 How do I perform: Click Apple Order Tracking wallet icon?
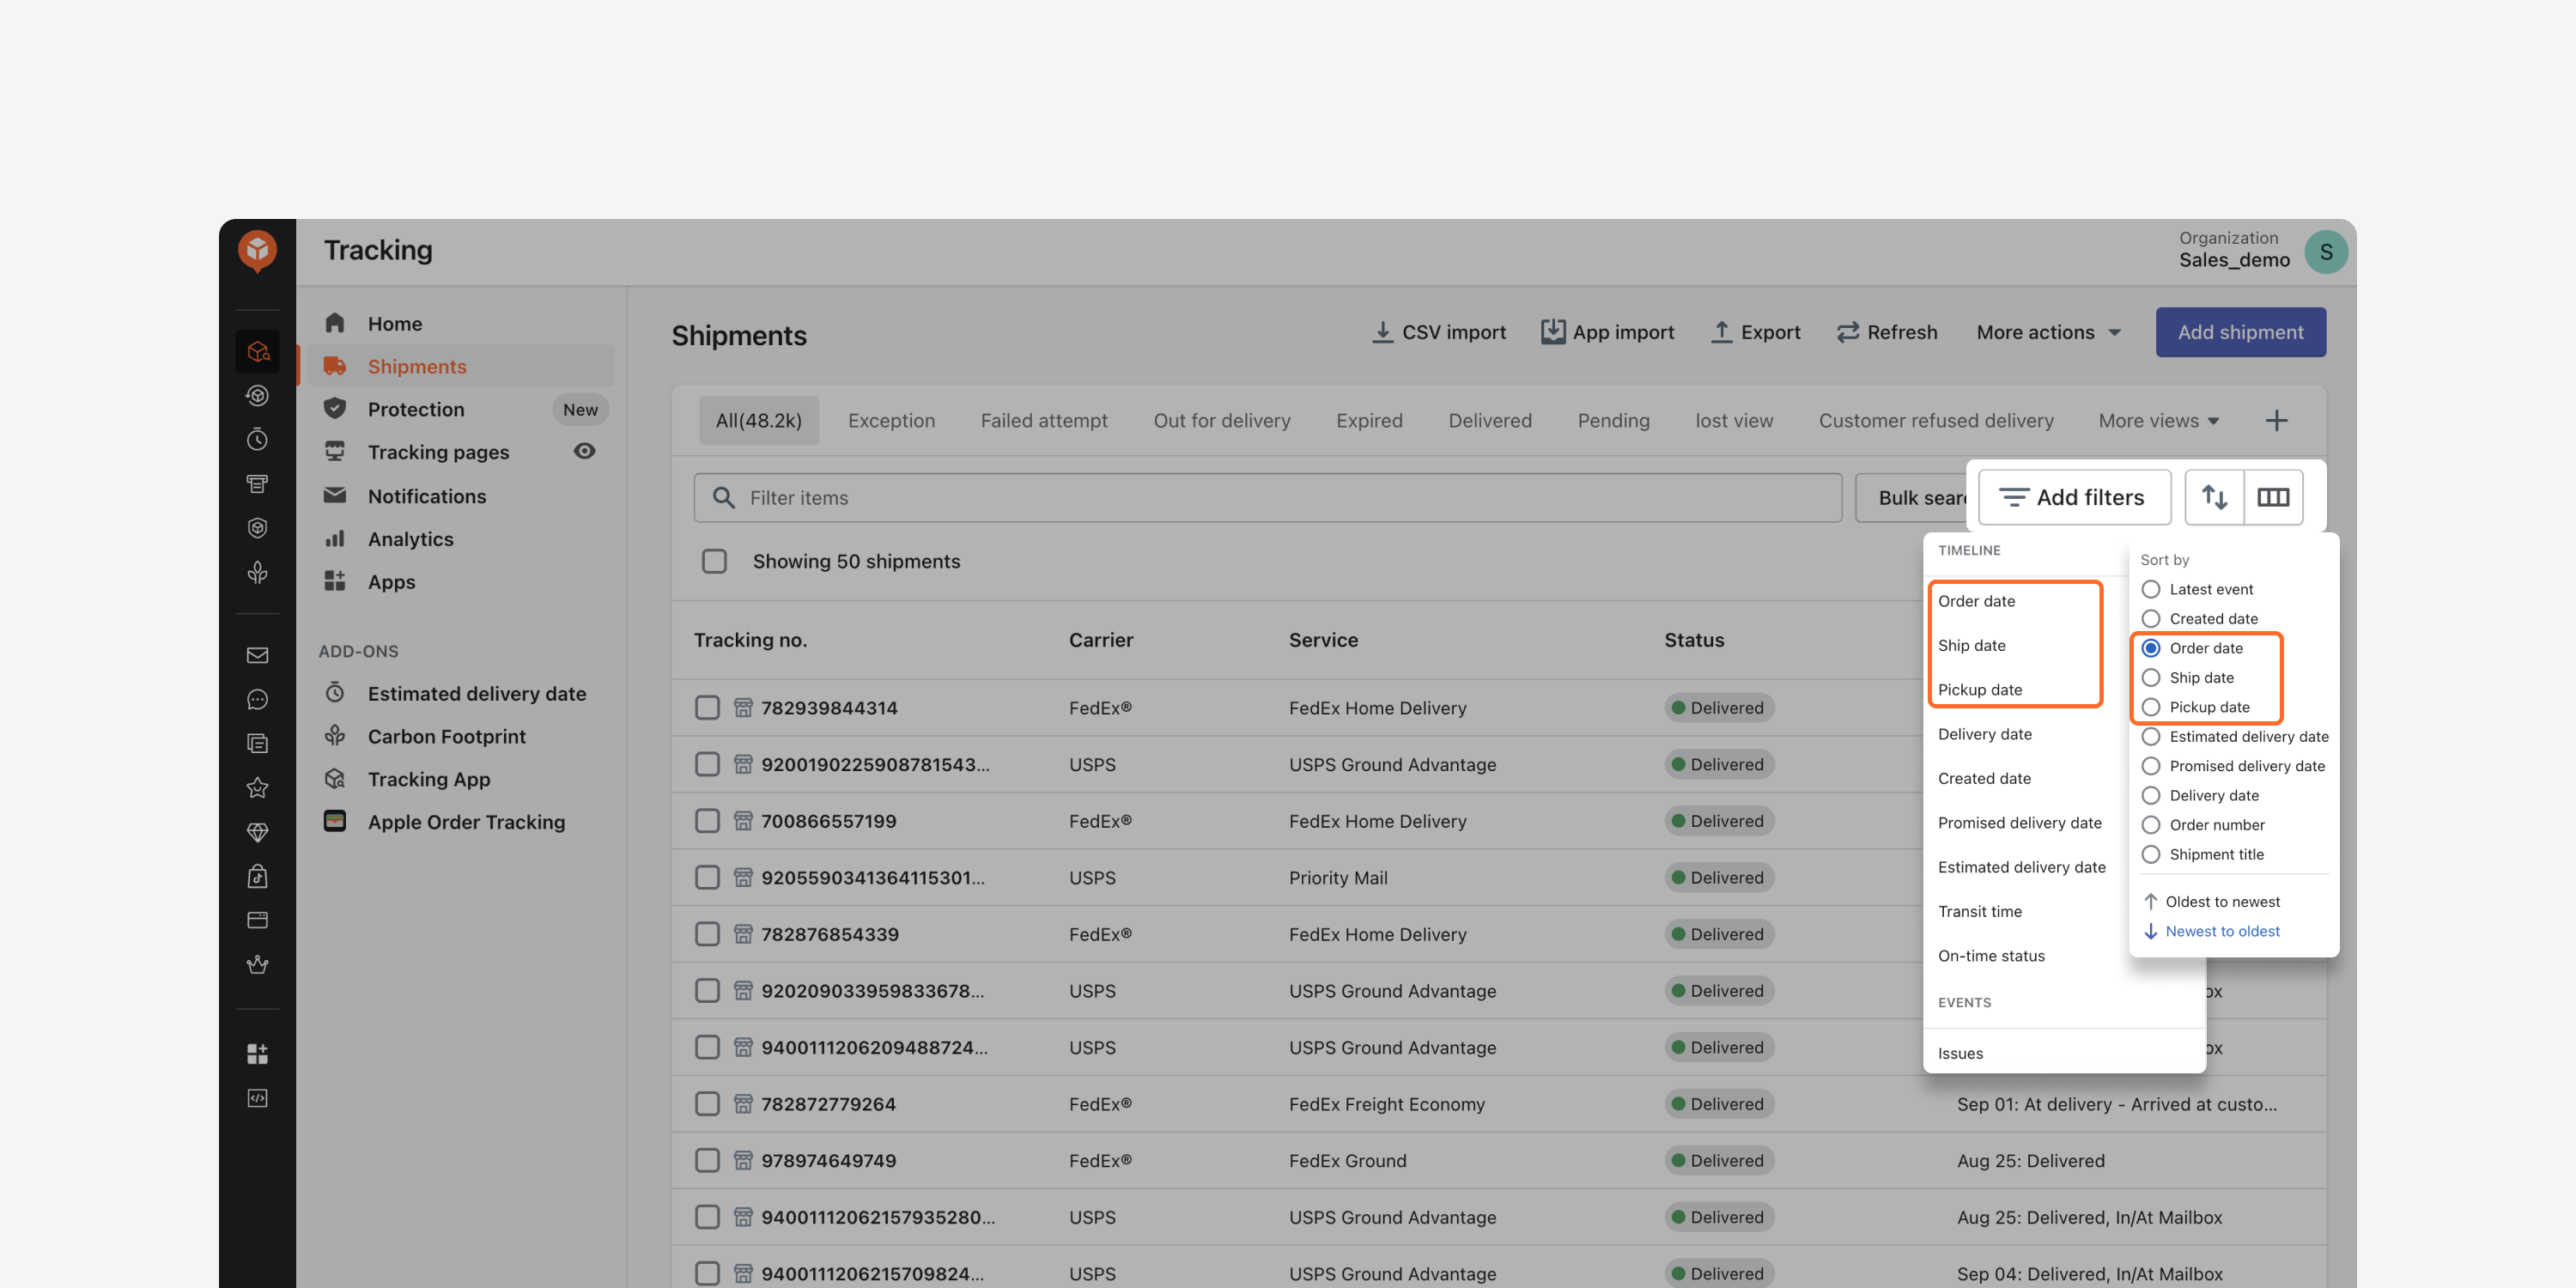click(335, 822)
